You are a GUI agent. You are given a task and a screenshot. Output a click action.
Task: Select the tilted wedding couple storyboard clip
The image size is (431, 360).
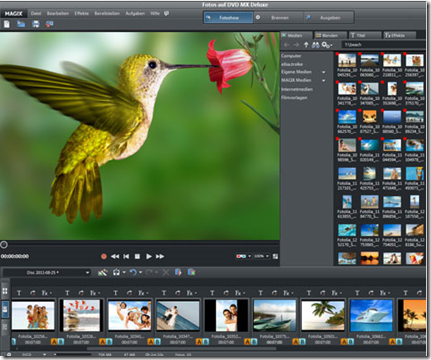[x=178, y=315]
